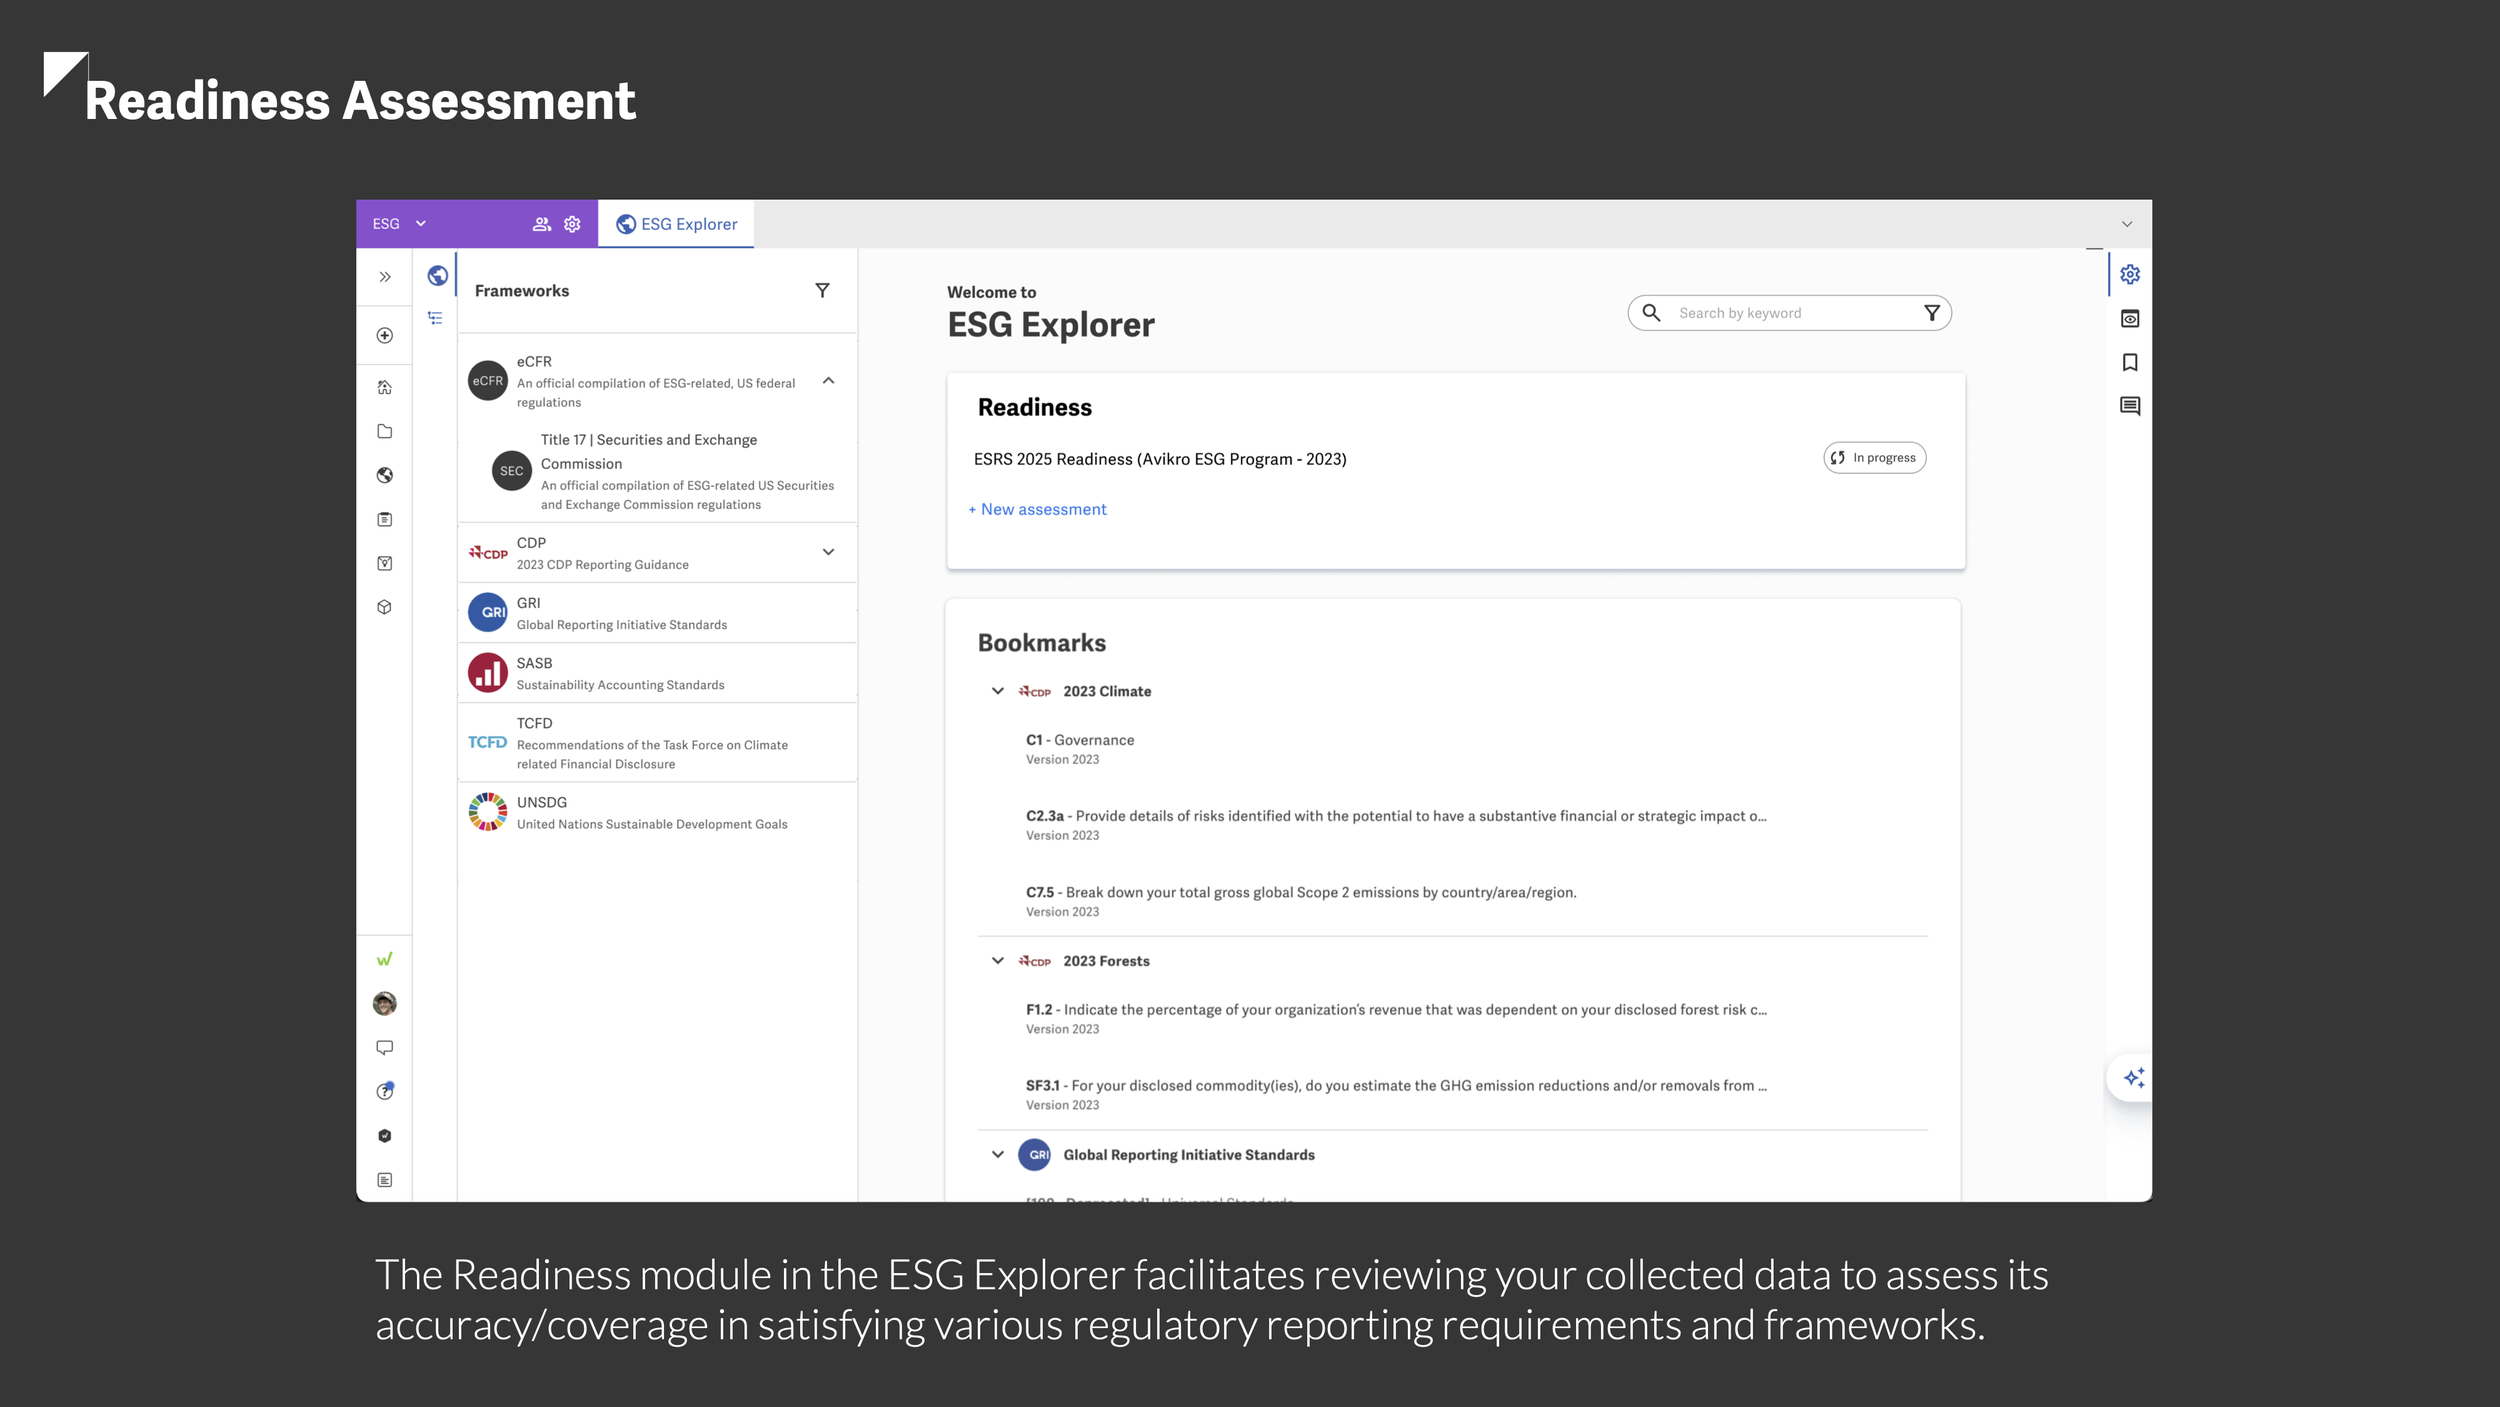This screenshot has width=2500, height=1407.
Task: Open the top-right tab bar chevron dropdown
Action: (x=2127, y=224)
